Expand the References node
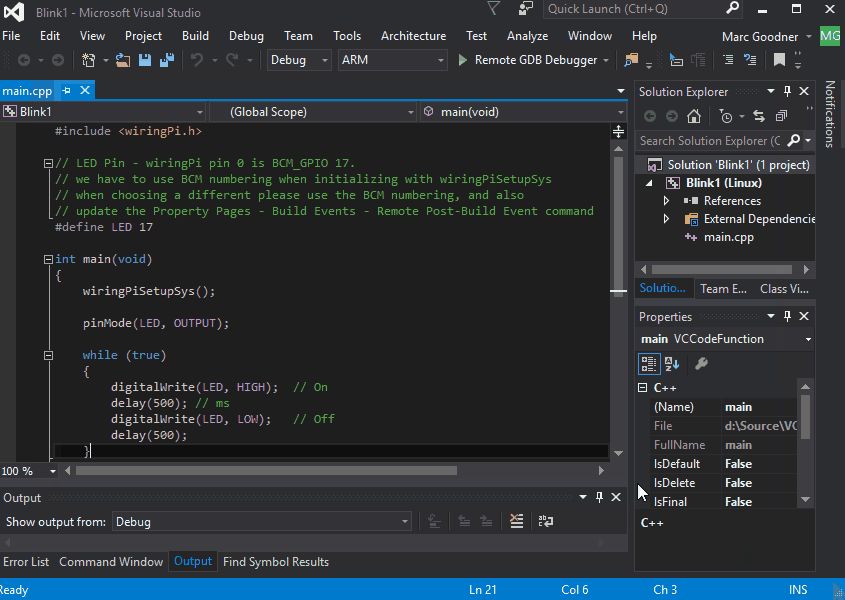 pyautogui.click(x=667, y=201)
